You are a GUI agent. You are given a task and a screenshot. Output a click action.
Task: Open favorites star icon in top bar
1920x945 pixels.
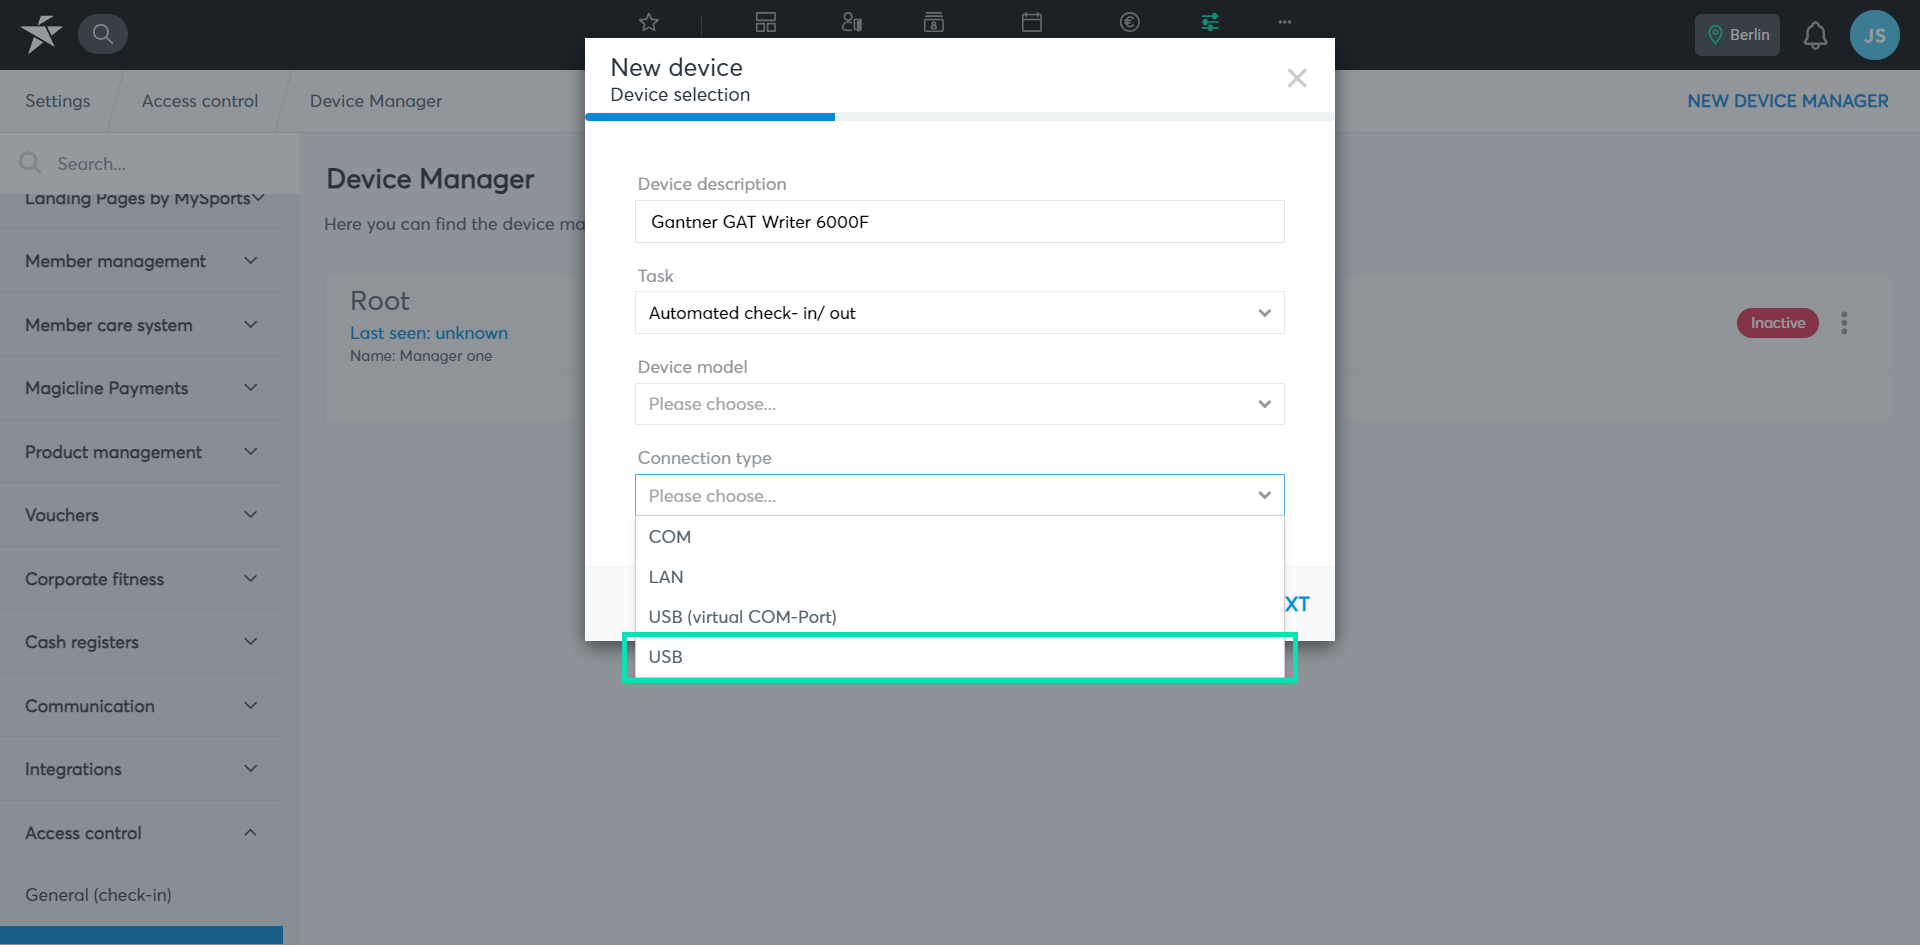click(649, 22)
